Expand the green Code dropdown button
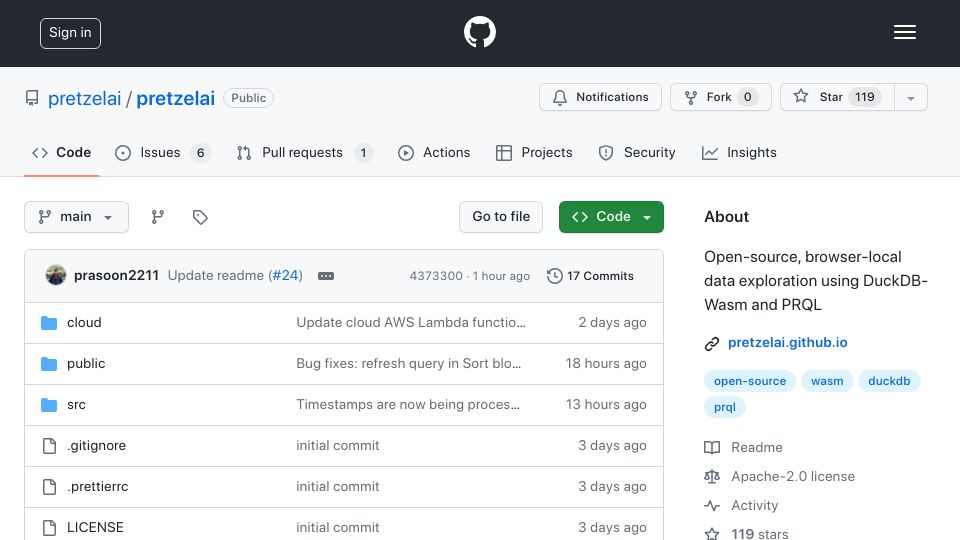Viewport: 960px width, 540px height. (x=611, y=217)
